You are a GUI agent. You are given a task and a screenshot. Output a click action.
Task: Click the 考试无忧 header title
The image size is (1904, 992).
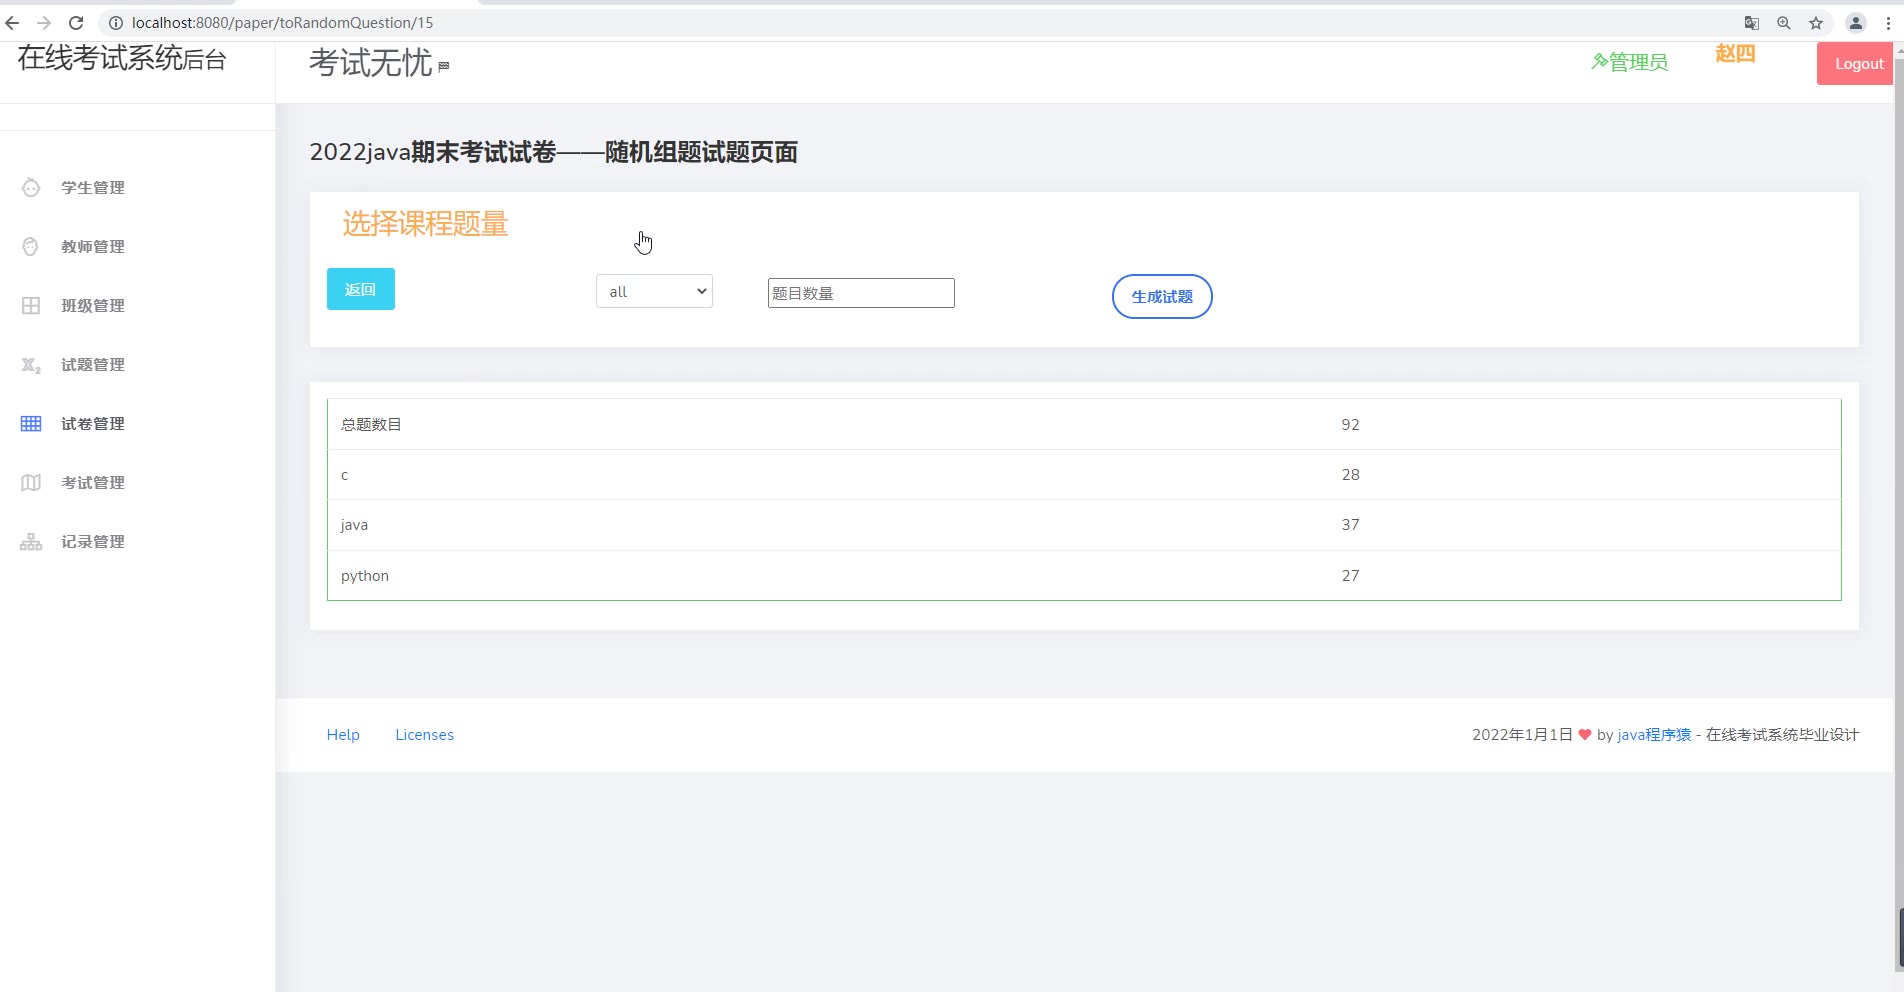pyautogui.click(x=371, y=63)
